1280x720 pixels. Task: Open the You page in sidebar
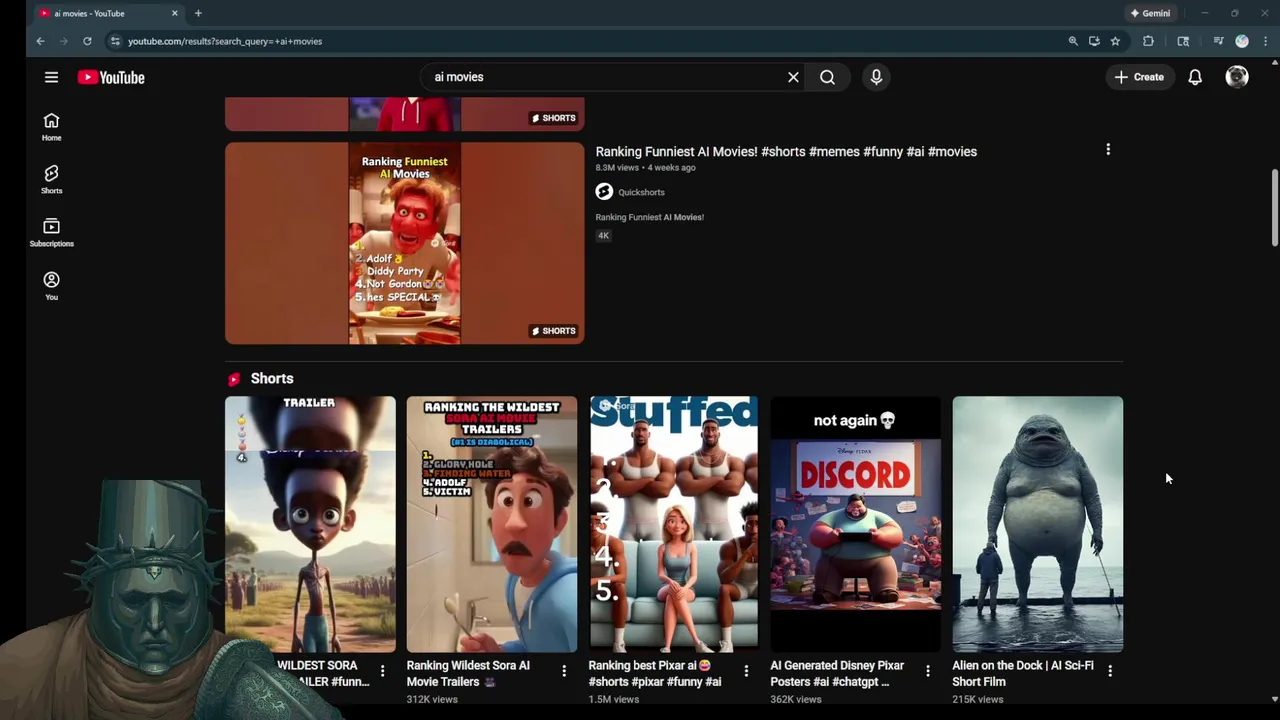51,286
